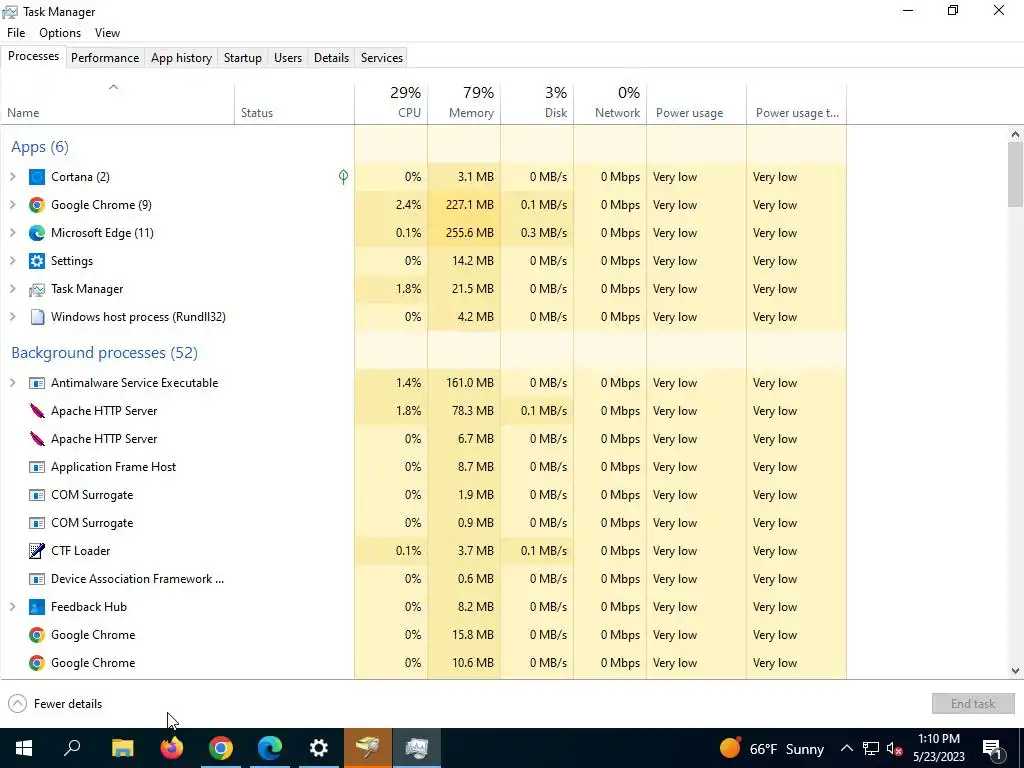Open the 66°F Sunny weather widget
The width and height of the screenshot is (1024, 768).
point(772,749)
